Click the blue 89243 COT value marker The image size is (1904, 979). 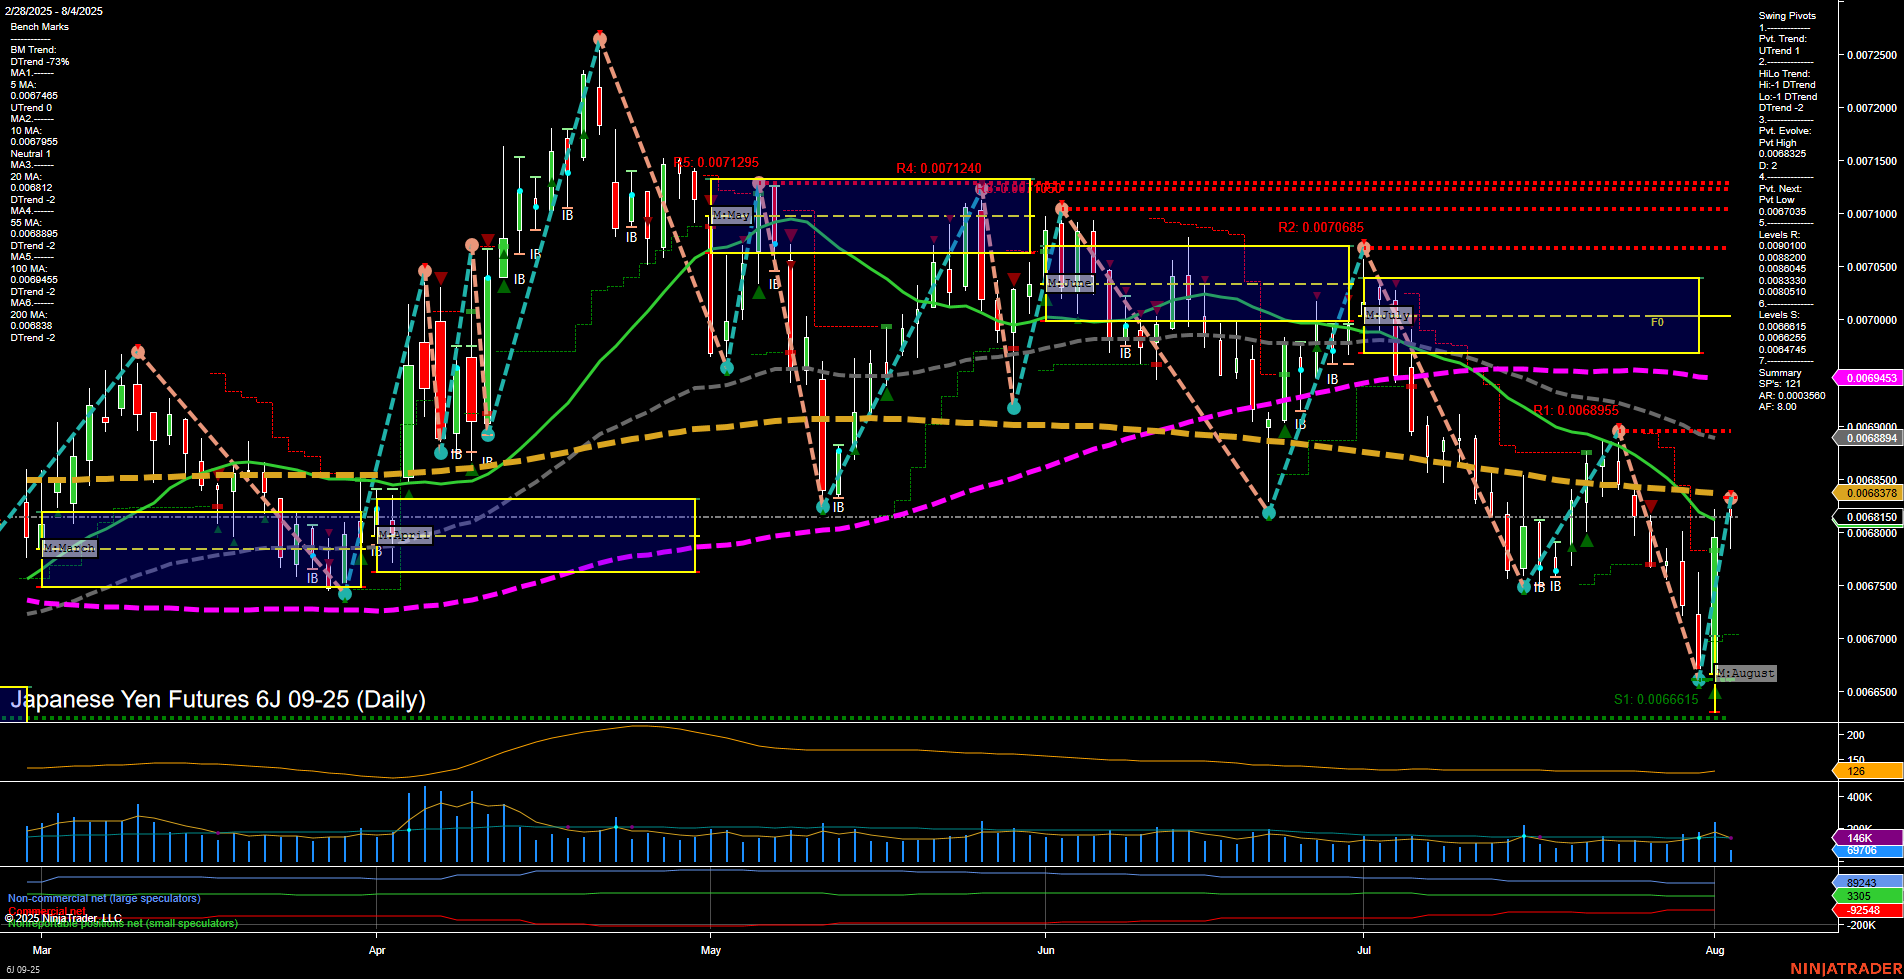click(1868, 883)
